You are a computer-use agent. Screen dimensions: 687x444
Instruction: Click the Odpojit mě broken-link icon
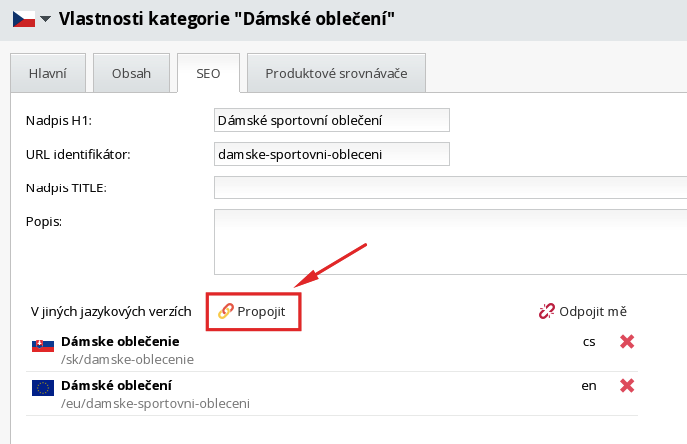coord(547,311)
